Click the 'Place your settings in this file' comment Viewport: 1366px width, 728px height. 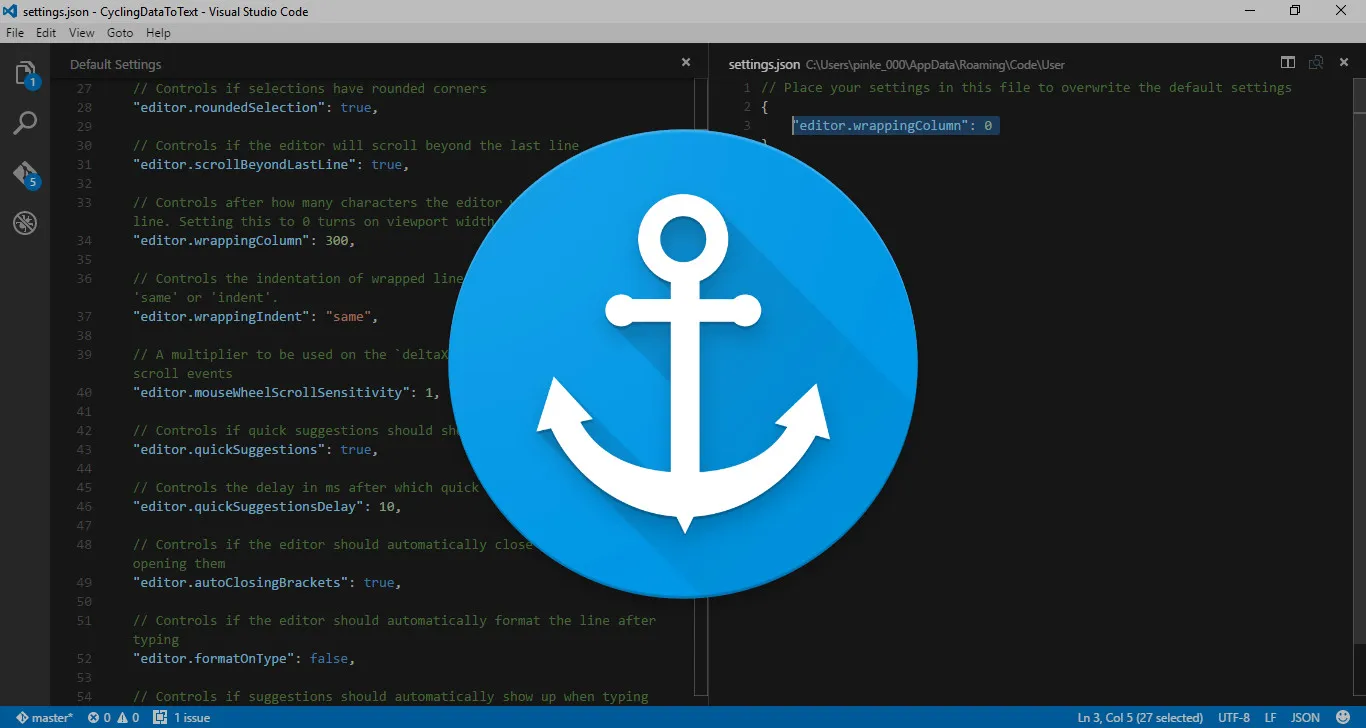point(1026,87)
